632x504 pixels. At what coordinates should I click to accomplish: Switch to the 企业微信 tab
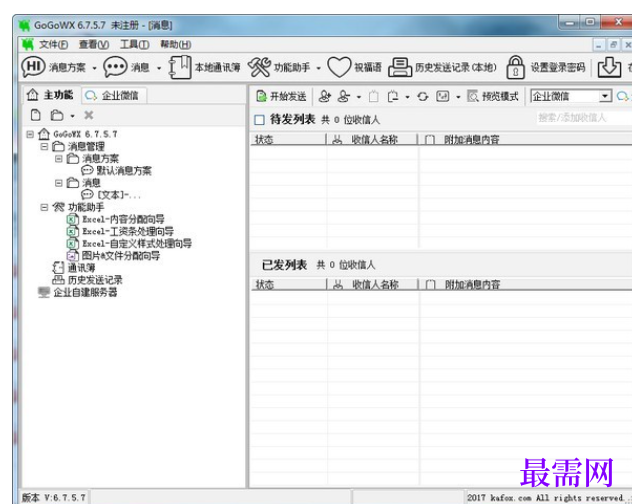pyautogui.click(x=112, y=96)
